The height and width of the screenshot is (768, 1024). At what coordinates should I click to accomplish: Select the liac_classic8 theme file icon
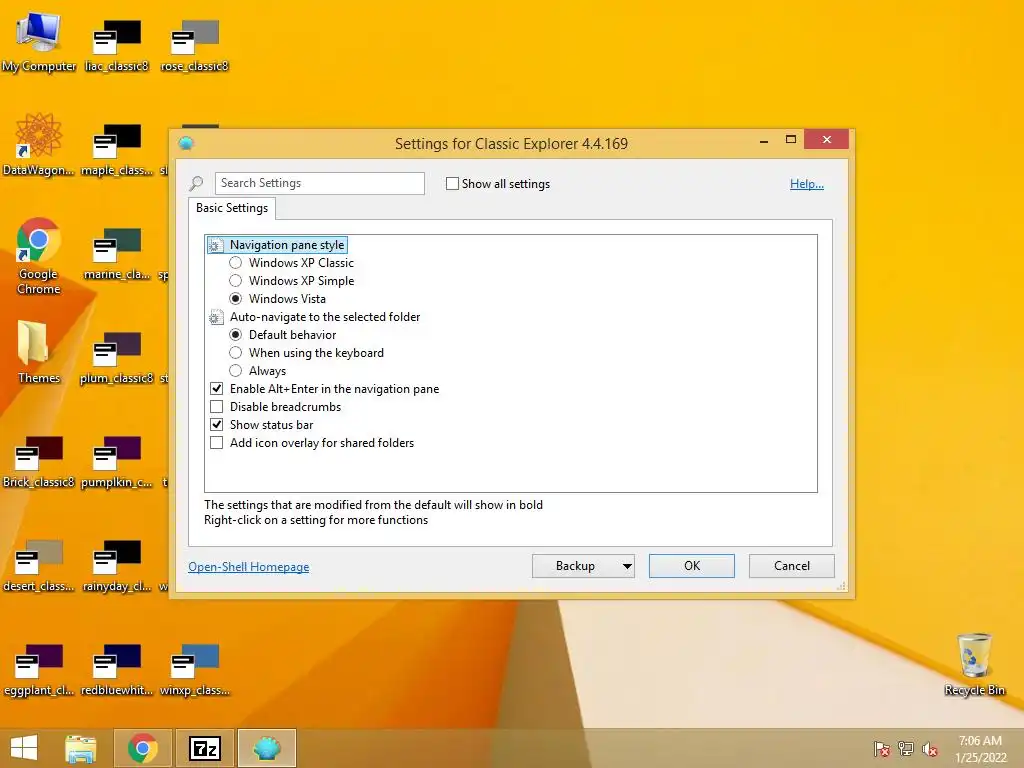tap(117, 44)
